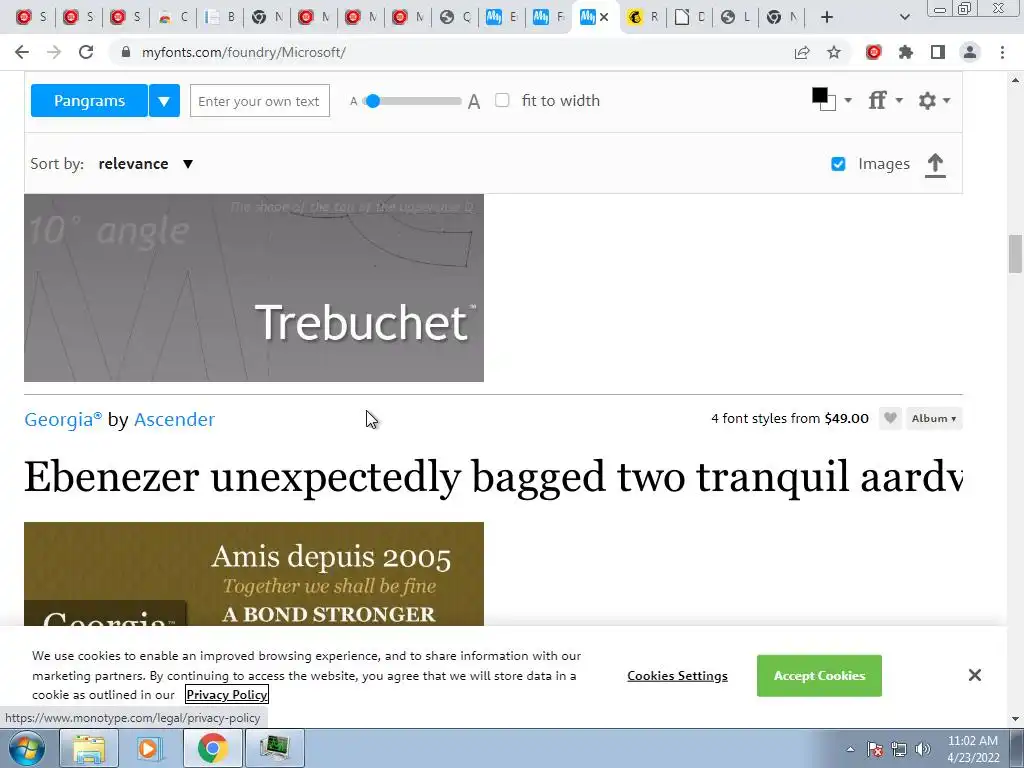The height and width of the screenshot is (768, 1024).
Task: Click the taskbar clock showing 11:02 AM
Action: (x=972, y=749)
